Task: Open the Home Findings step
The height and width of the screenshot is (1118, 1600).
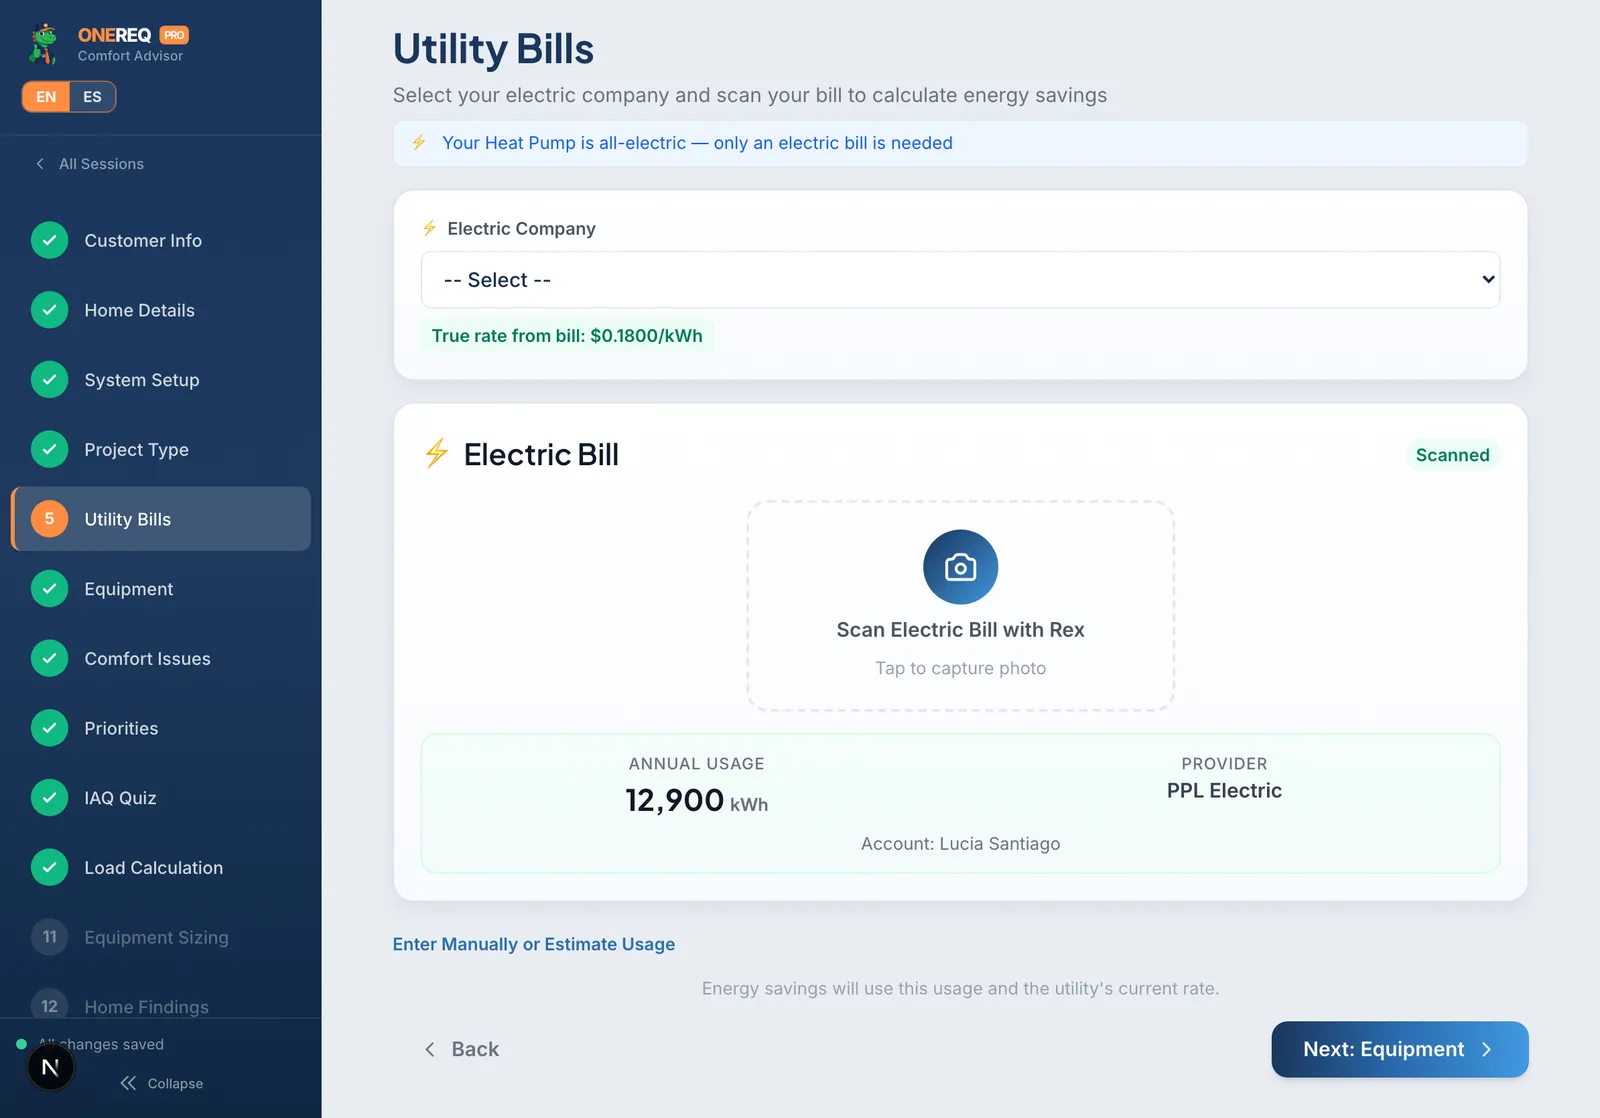Action: [161, 1000]
